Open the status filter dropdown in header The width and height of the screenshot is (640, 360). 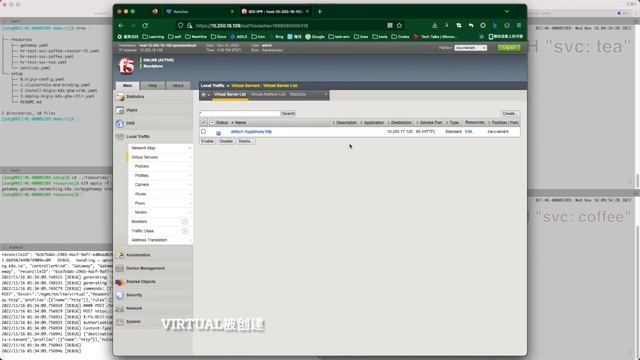click(x=212, y=122)
